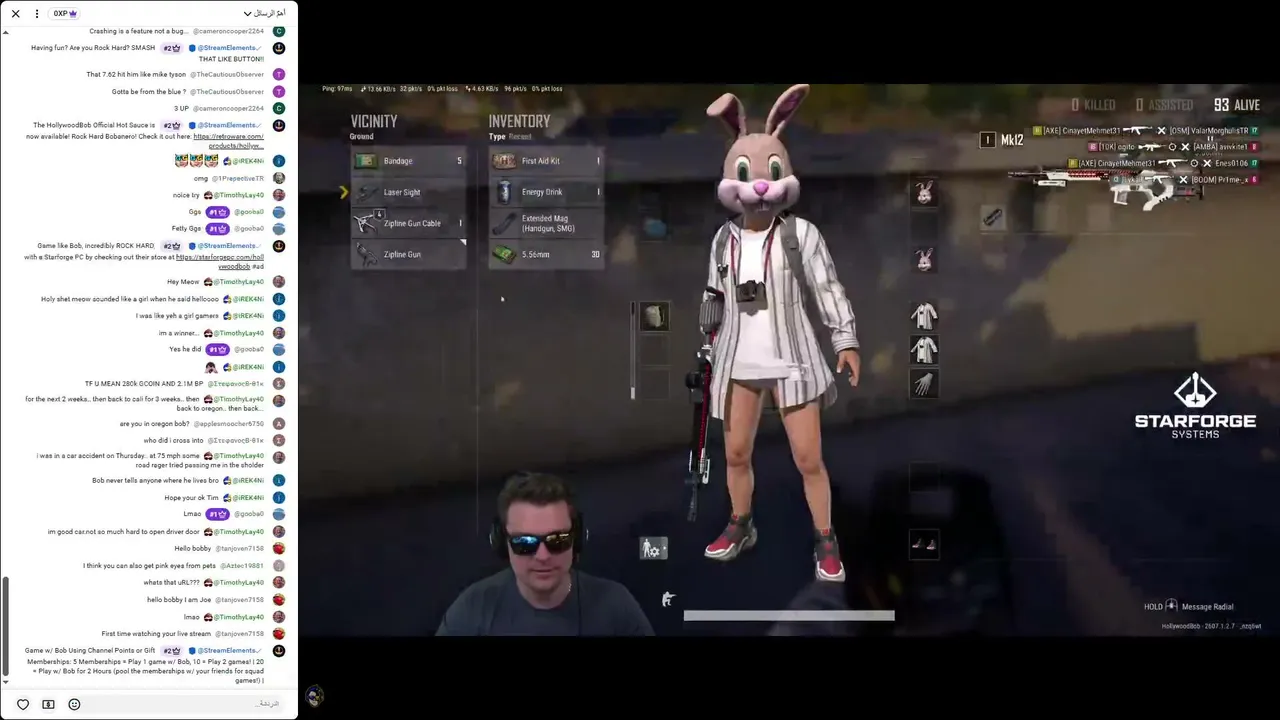Click the '93 ALIVE' counter
Image resolution: width=1280 pixels, height=720 pixels.
click(x=1237, y=105)
